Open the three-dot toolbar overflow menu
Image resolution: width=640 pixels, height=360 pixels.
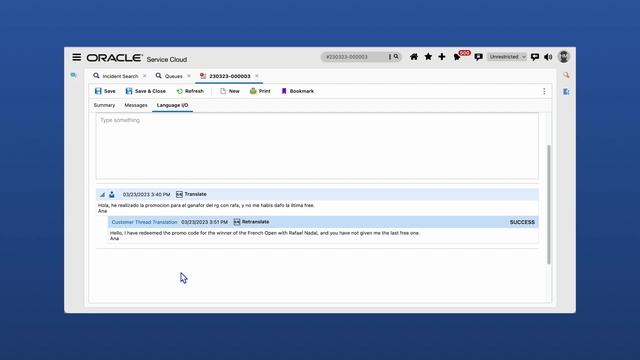click(x=544, y=91)
